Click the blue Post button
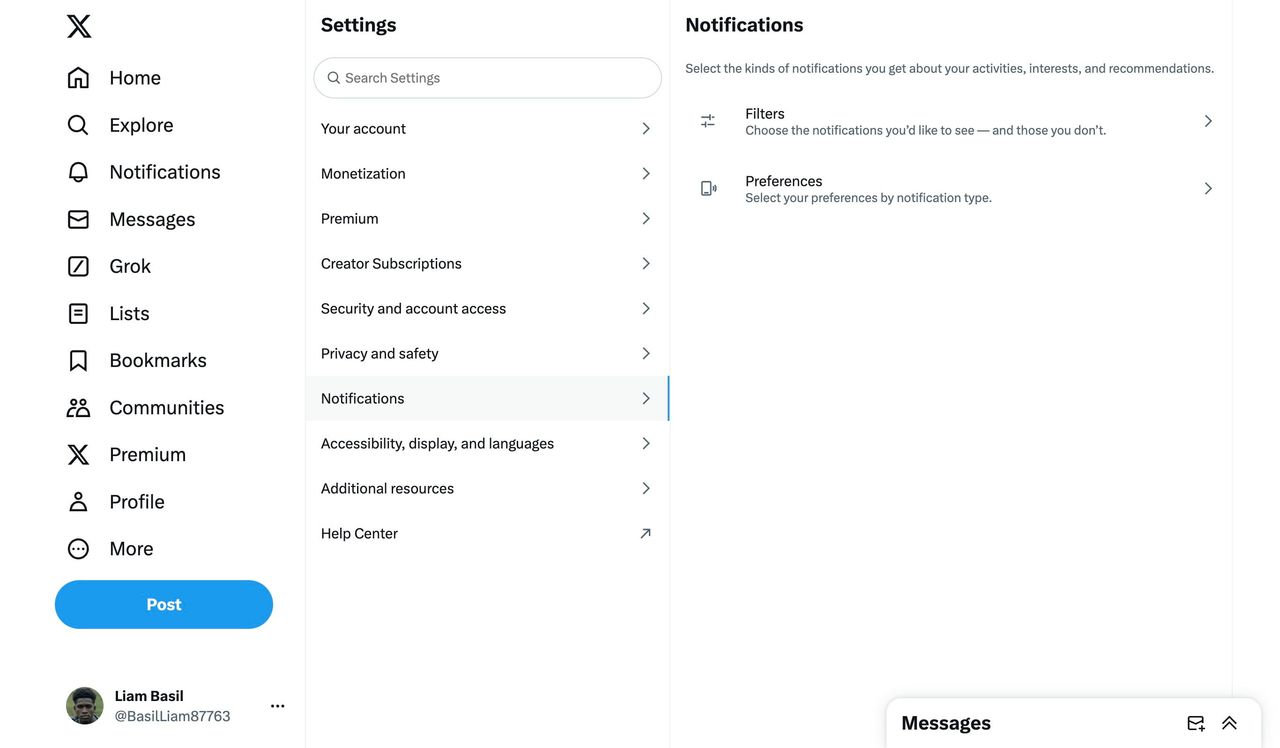 [164, 604]
